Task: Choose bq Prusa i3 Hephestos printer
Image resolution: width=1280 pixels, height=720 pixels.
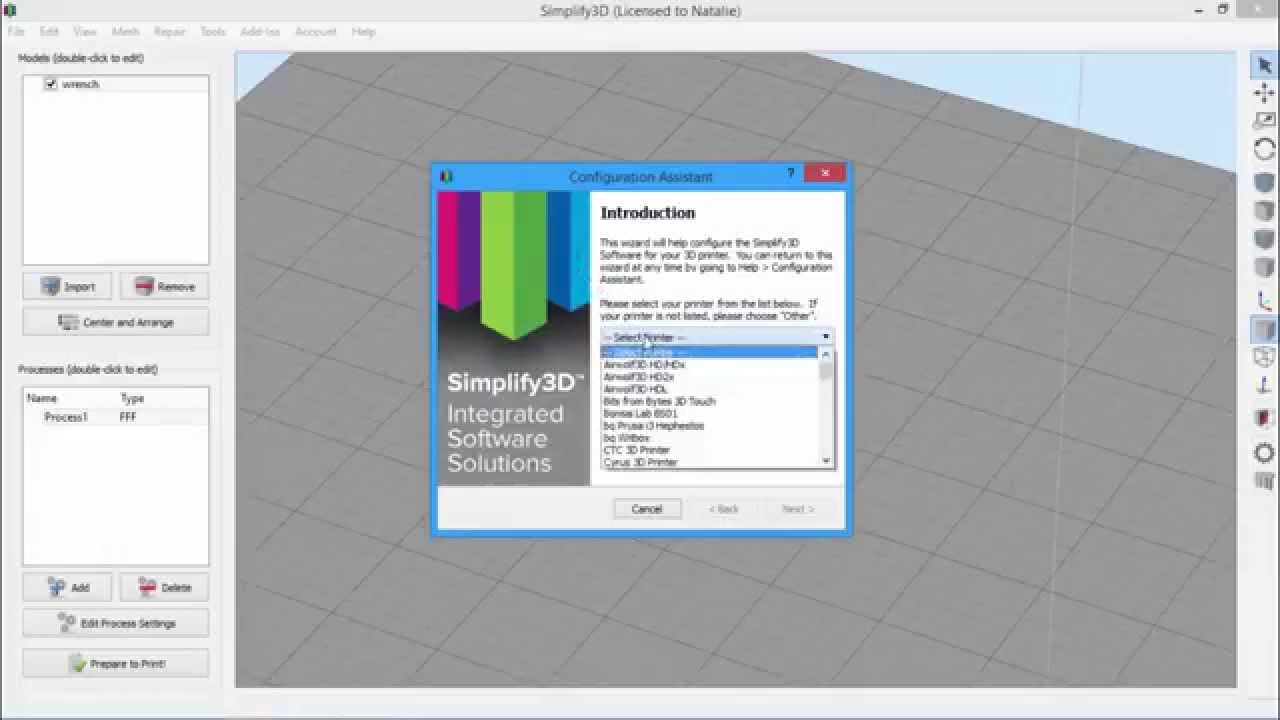Action: point(710,426)
